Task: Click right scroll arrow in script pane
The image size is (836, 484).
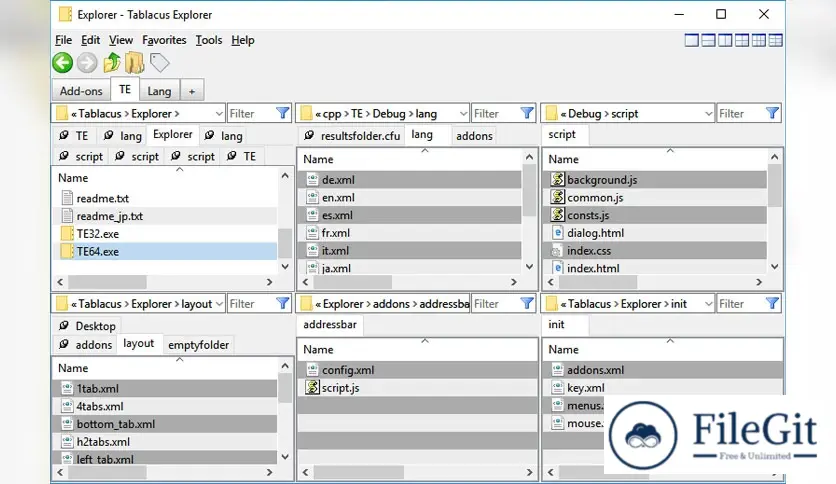Action: tap(759, 281)
